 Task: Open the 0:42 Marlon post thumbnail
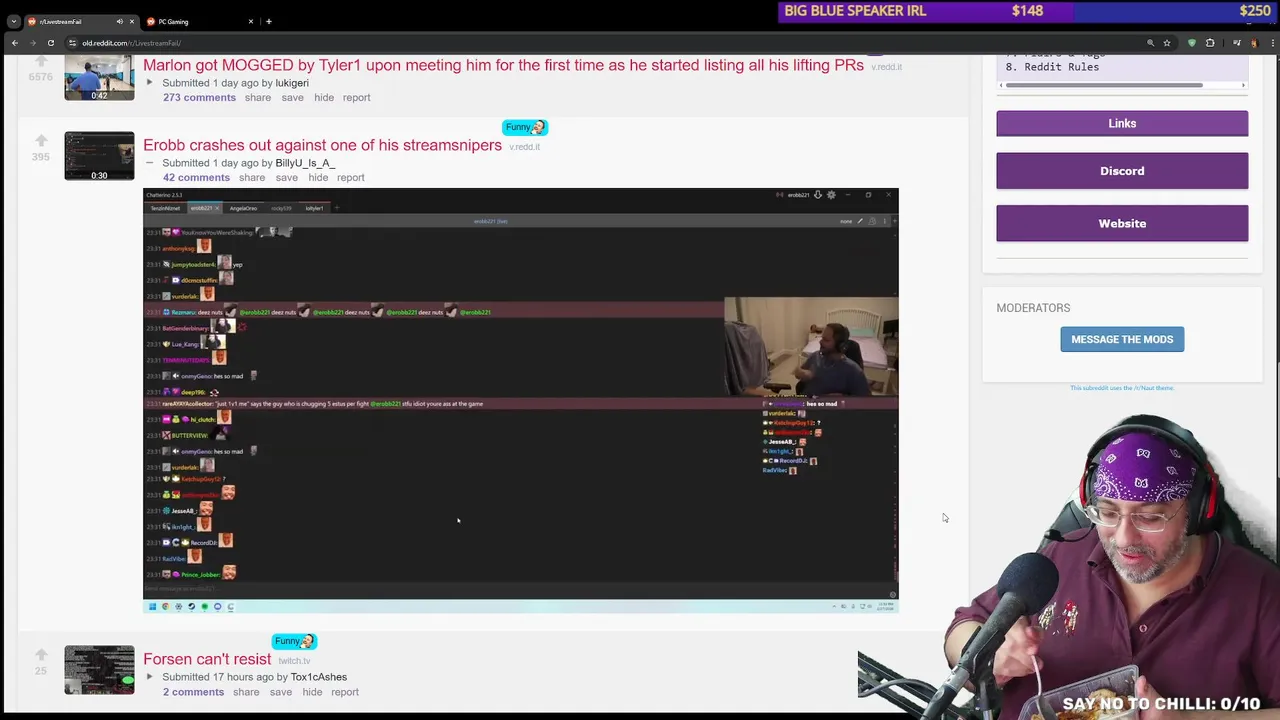99,78
